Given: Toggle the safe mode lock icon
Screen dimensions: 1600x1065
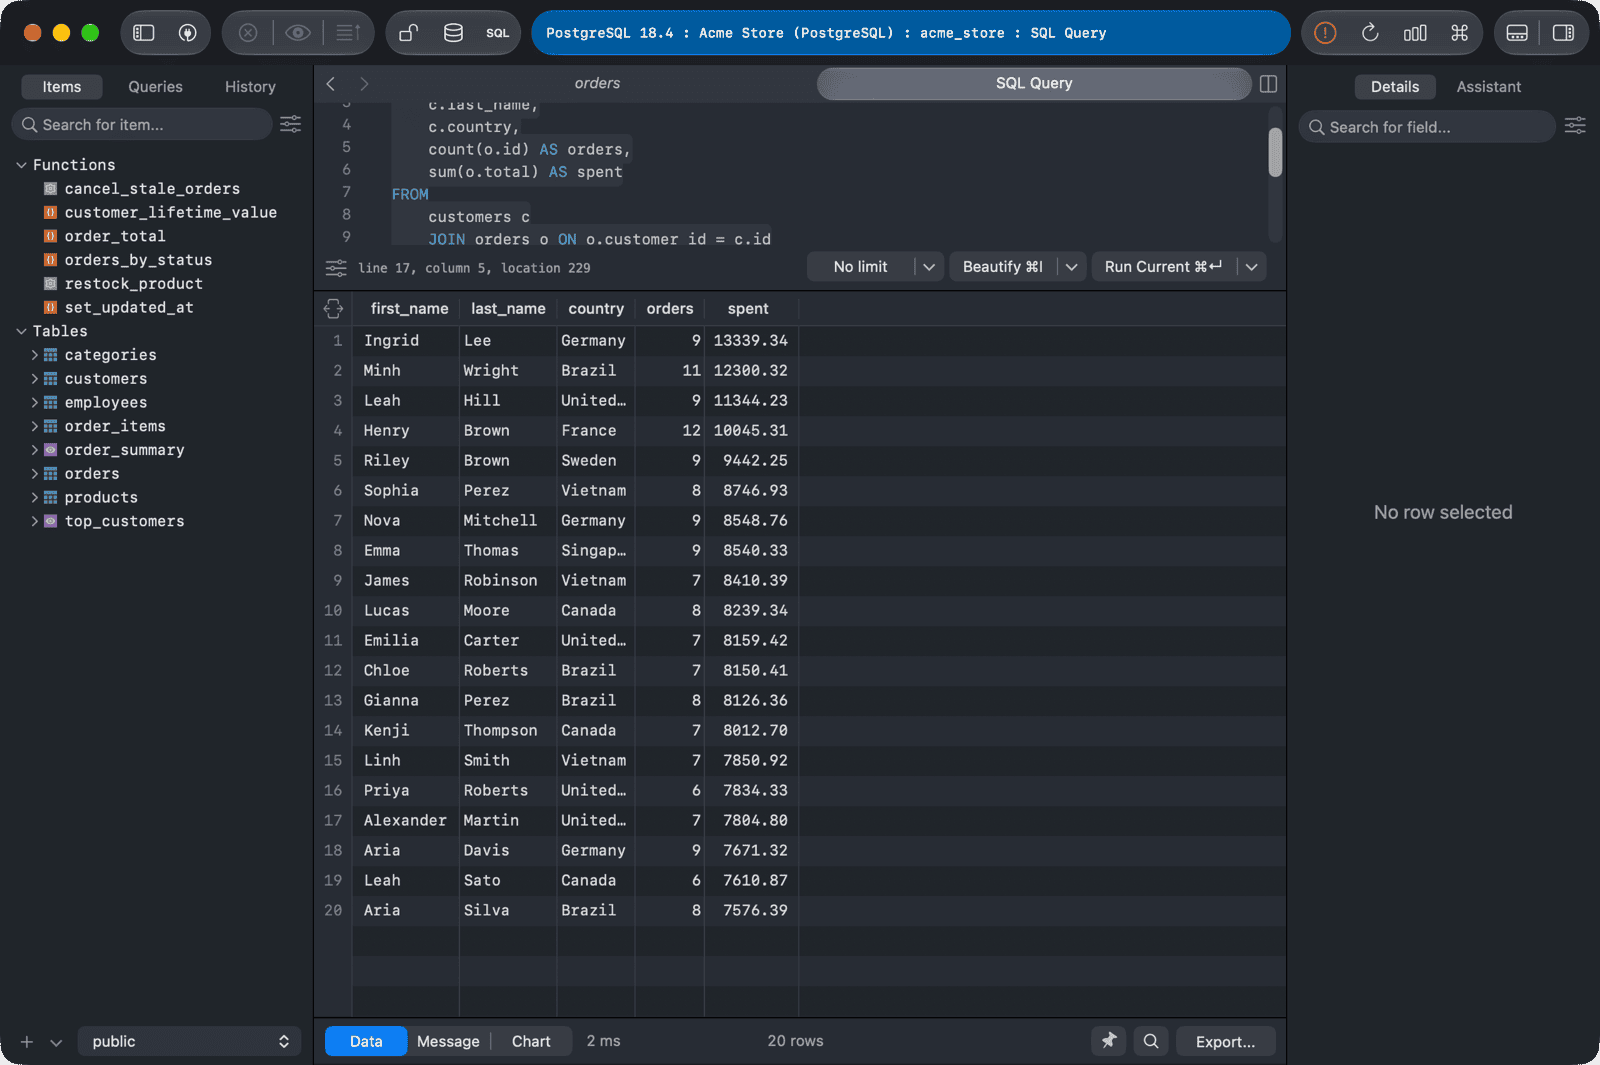Looking at the screenshot, I should (x=408, y=33).
